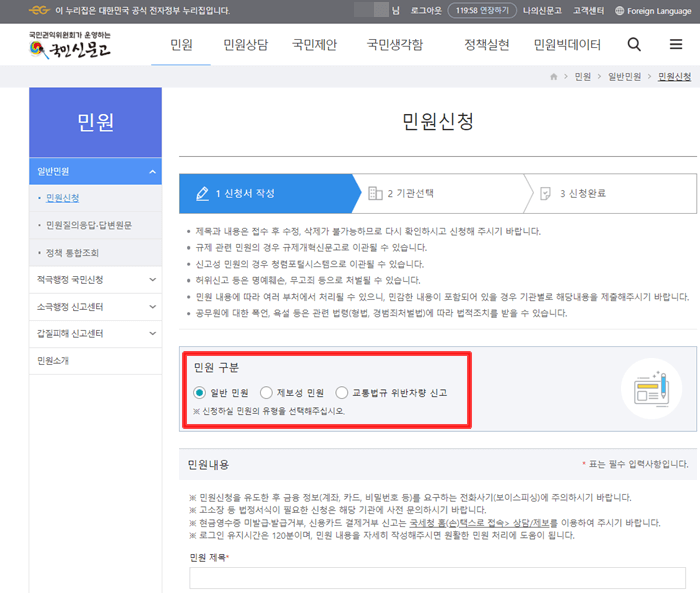This screenshot has height=593, width=700.
Task: Open 정책 통합조회 sidebar item
Action: click(72, 253)
